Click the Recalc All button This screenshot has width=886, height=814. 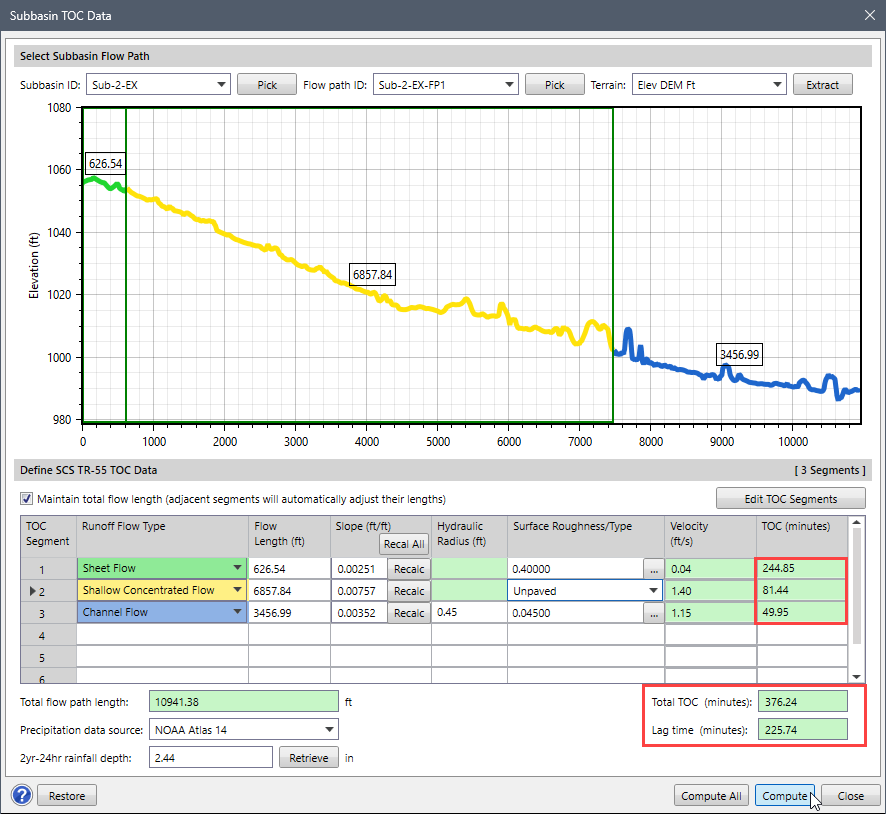pyautogui.click(x=404, y=544)
